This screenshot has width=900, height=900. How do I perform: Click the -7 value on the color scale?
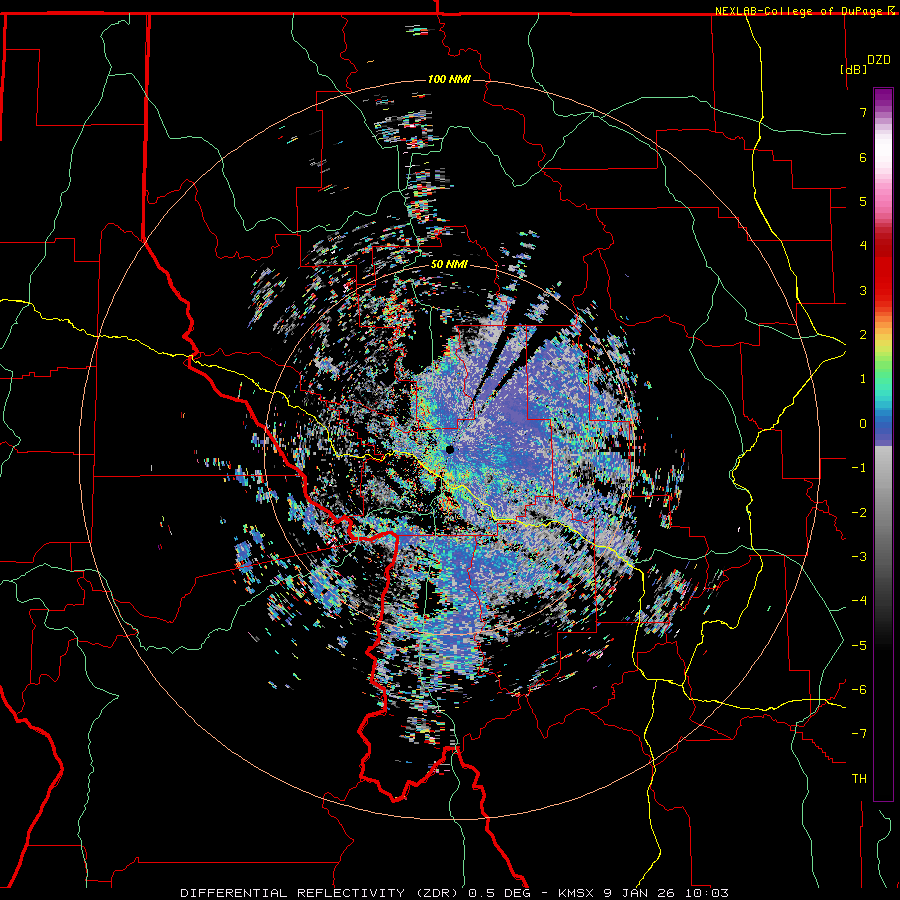(x=859, y=734)
